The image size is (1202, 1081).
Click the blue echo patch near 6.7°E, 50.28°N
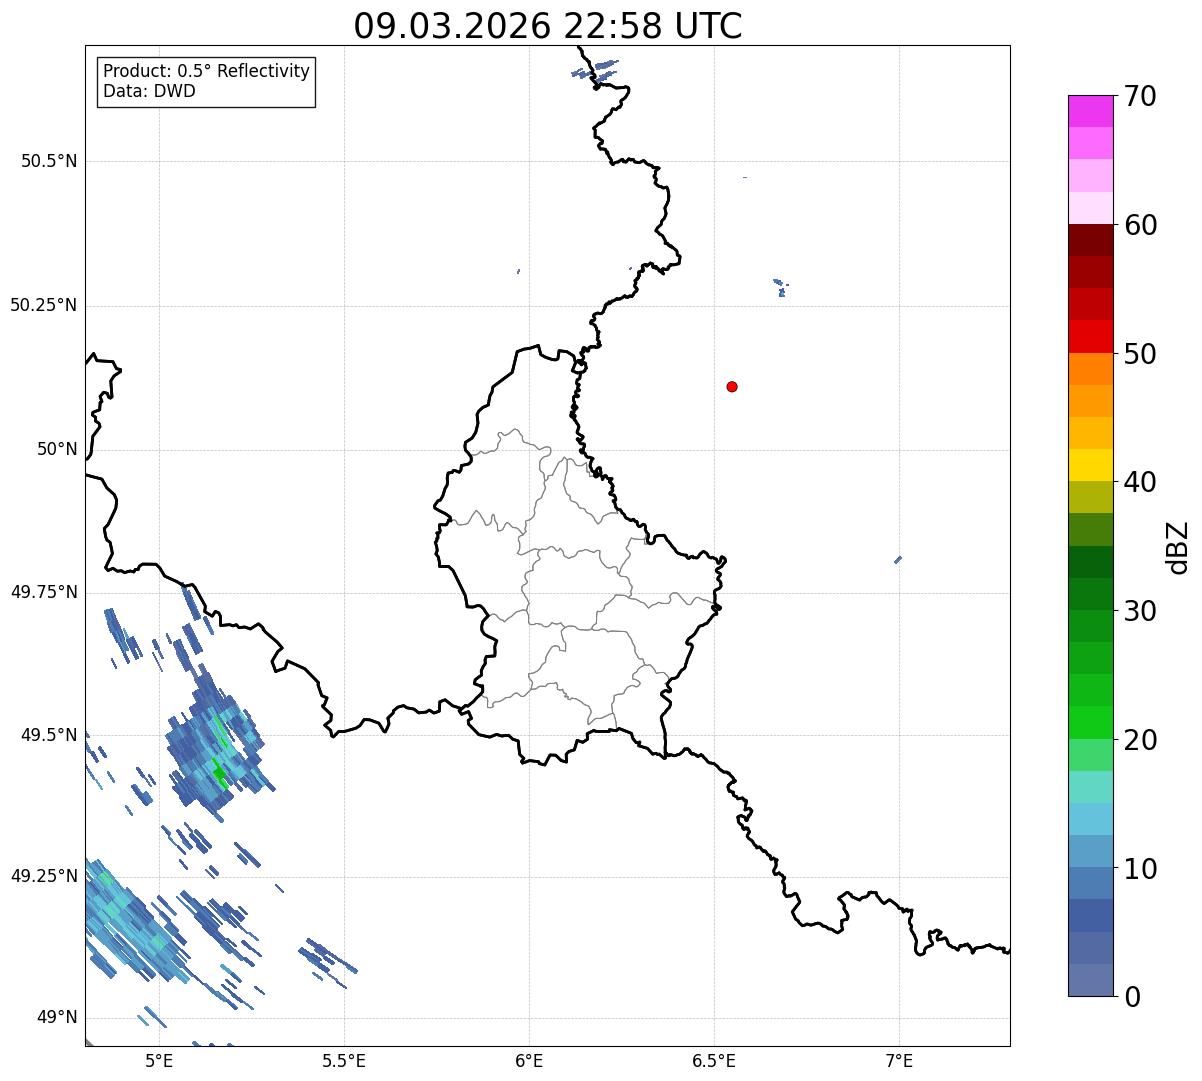(781, 287)
